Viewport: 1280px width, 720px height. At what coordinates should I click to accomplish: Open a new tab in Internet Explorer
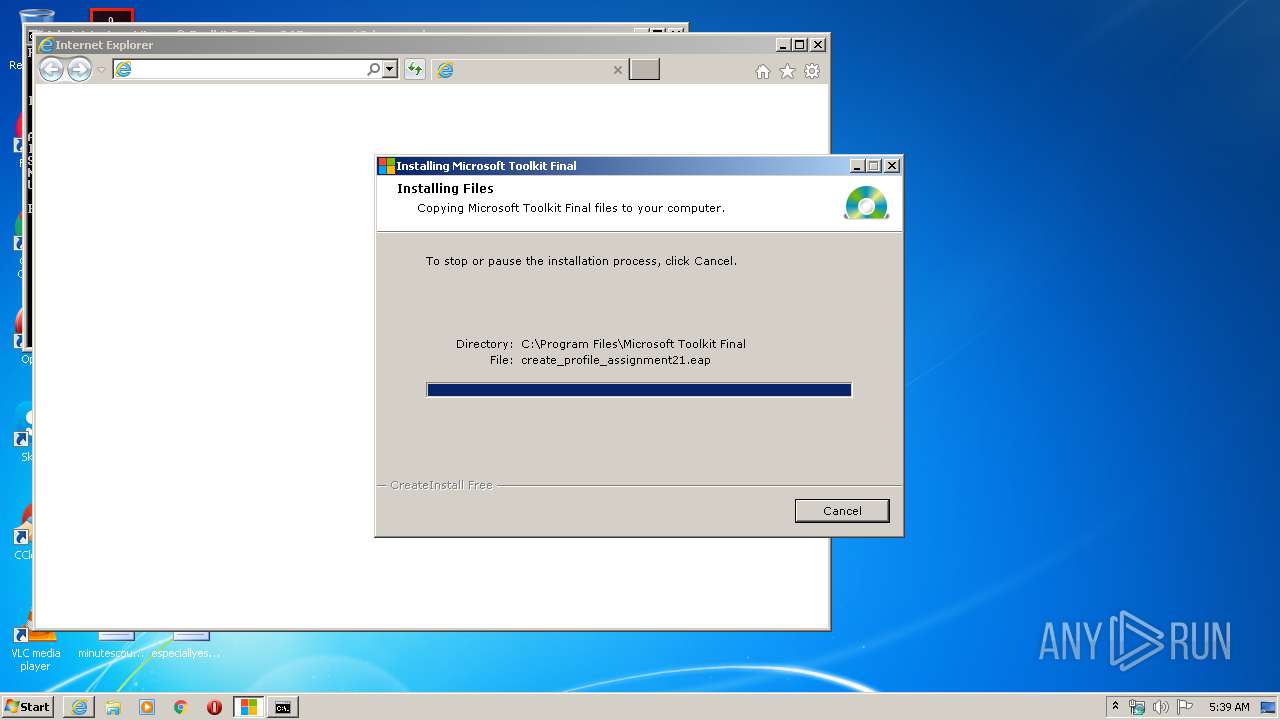(x=644, y=69)
